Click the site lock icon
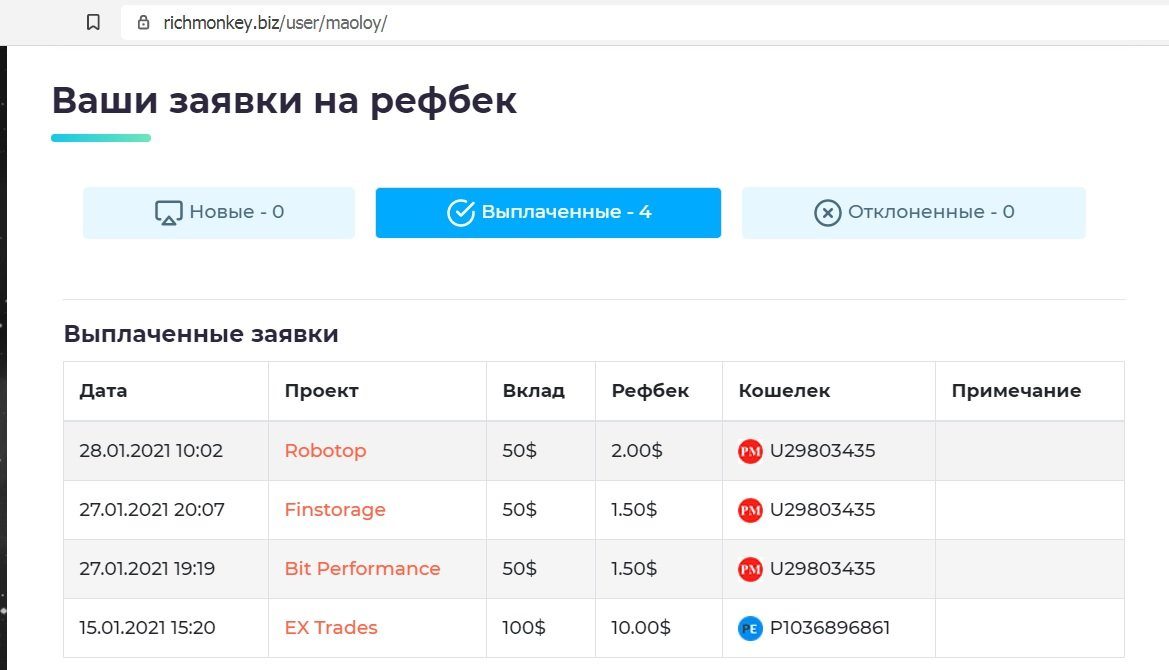1169x670 pixels. pyautogui.click(x=143, y=22)
